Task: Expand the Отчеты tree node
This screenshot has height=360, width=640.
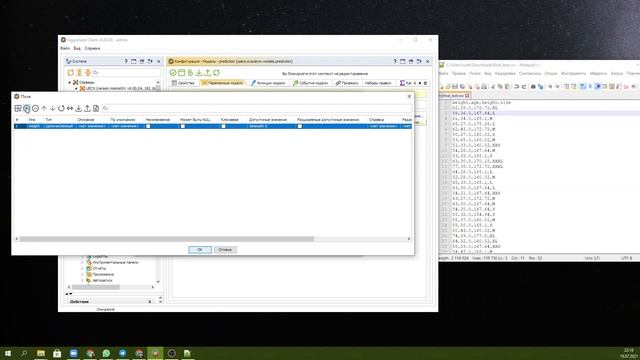Action: (x=82, y=269)
